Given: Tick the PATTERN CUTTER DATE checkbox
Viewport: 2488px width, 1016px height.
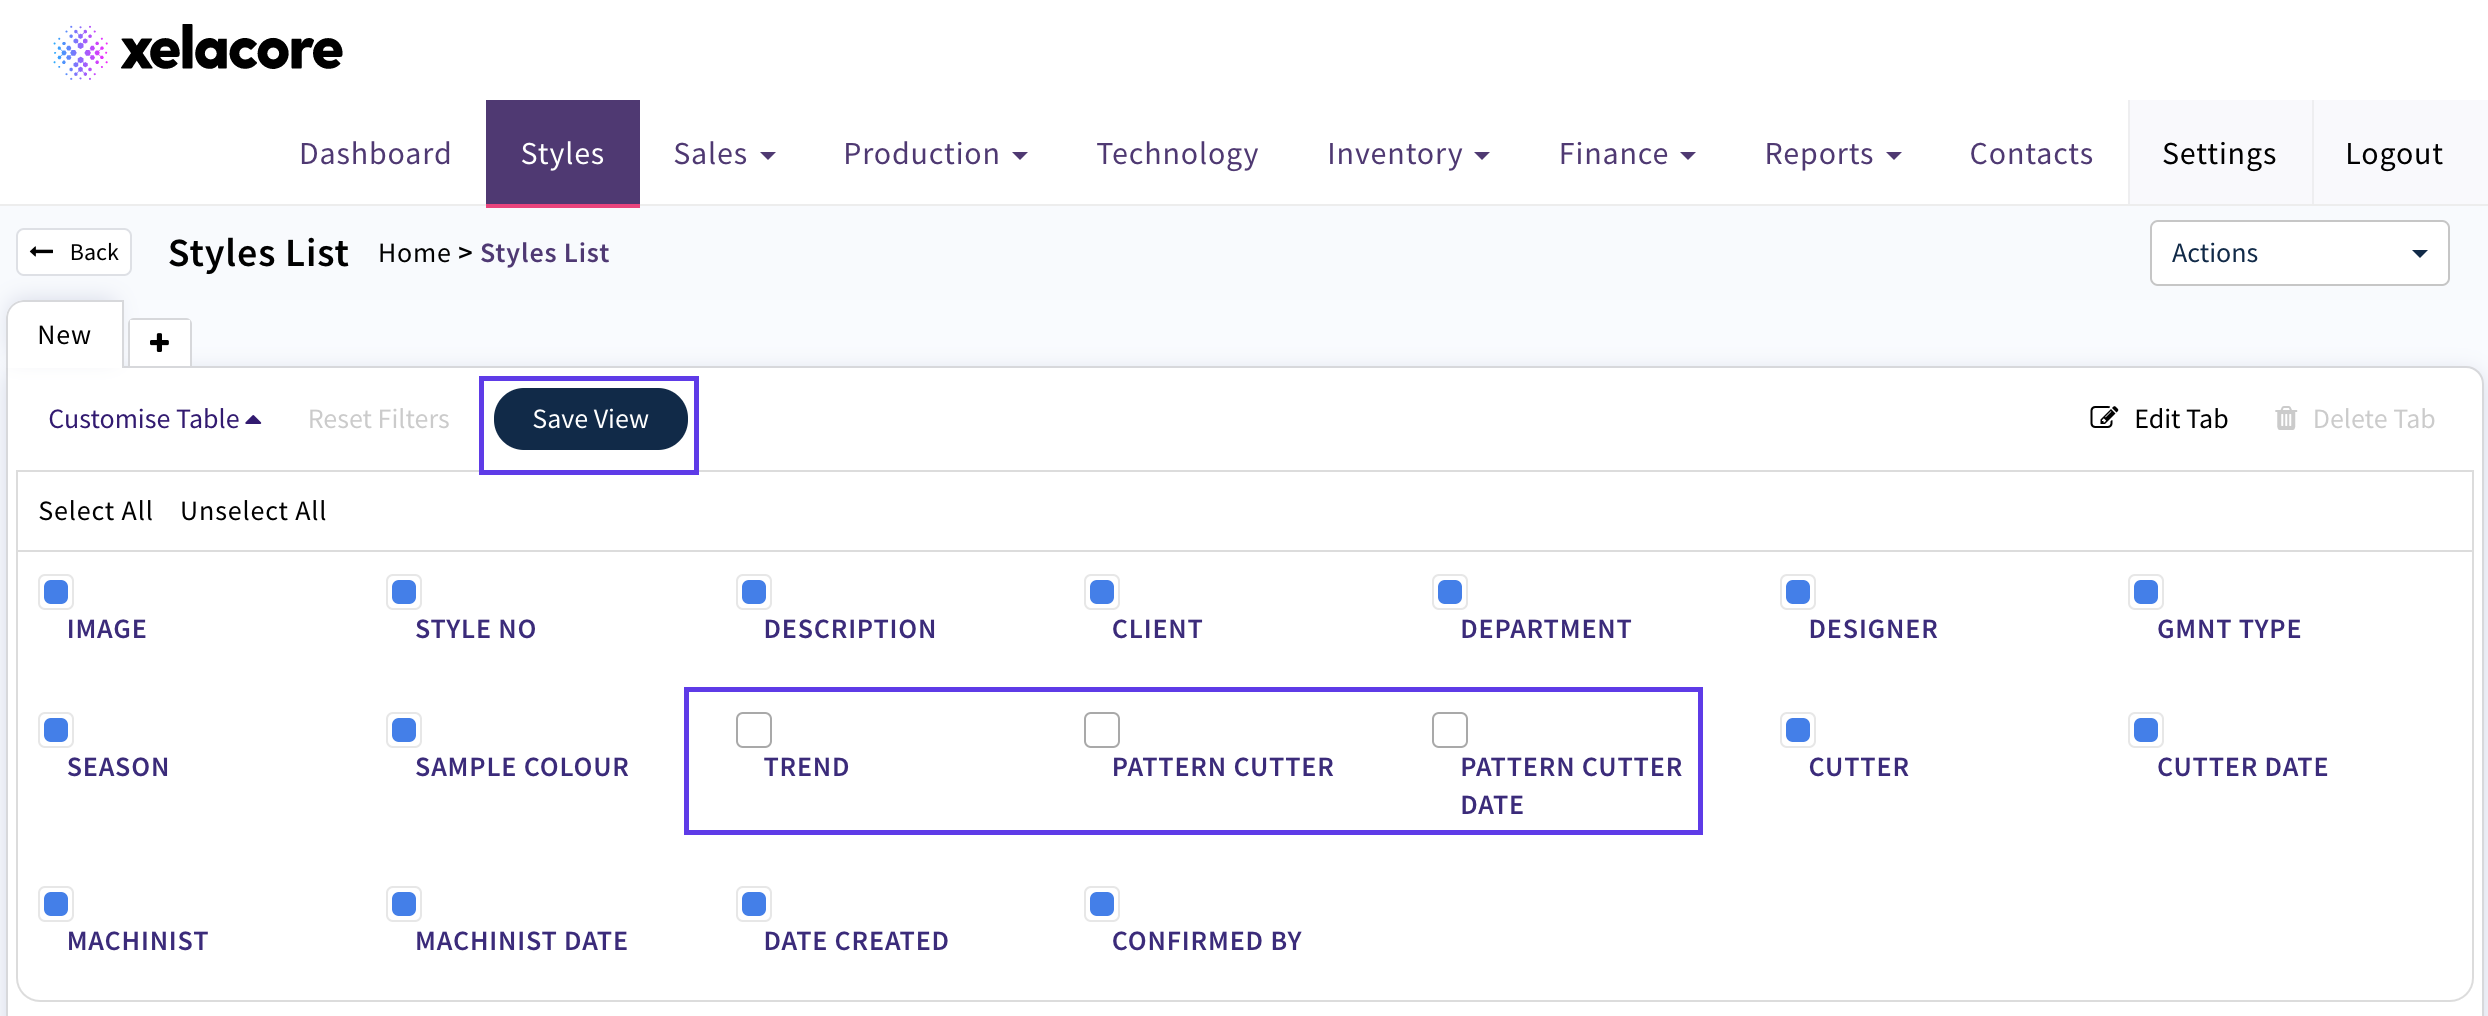Looking at the screenshot, I should click(1450, 730).
